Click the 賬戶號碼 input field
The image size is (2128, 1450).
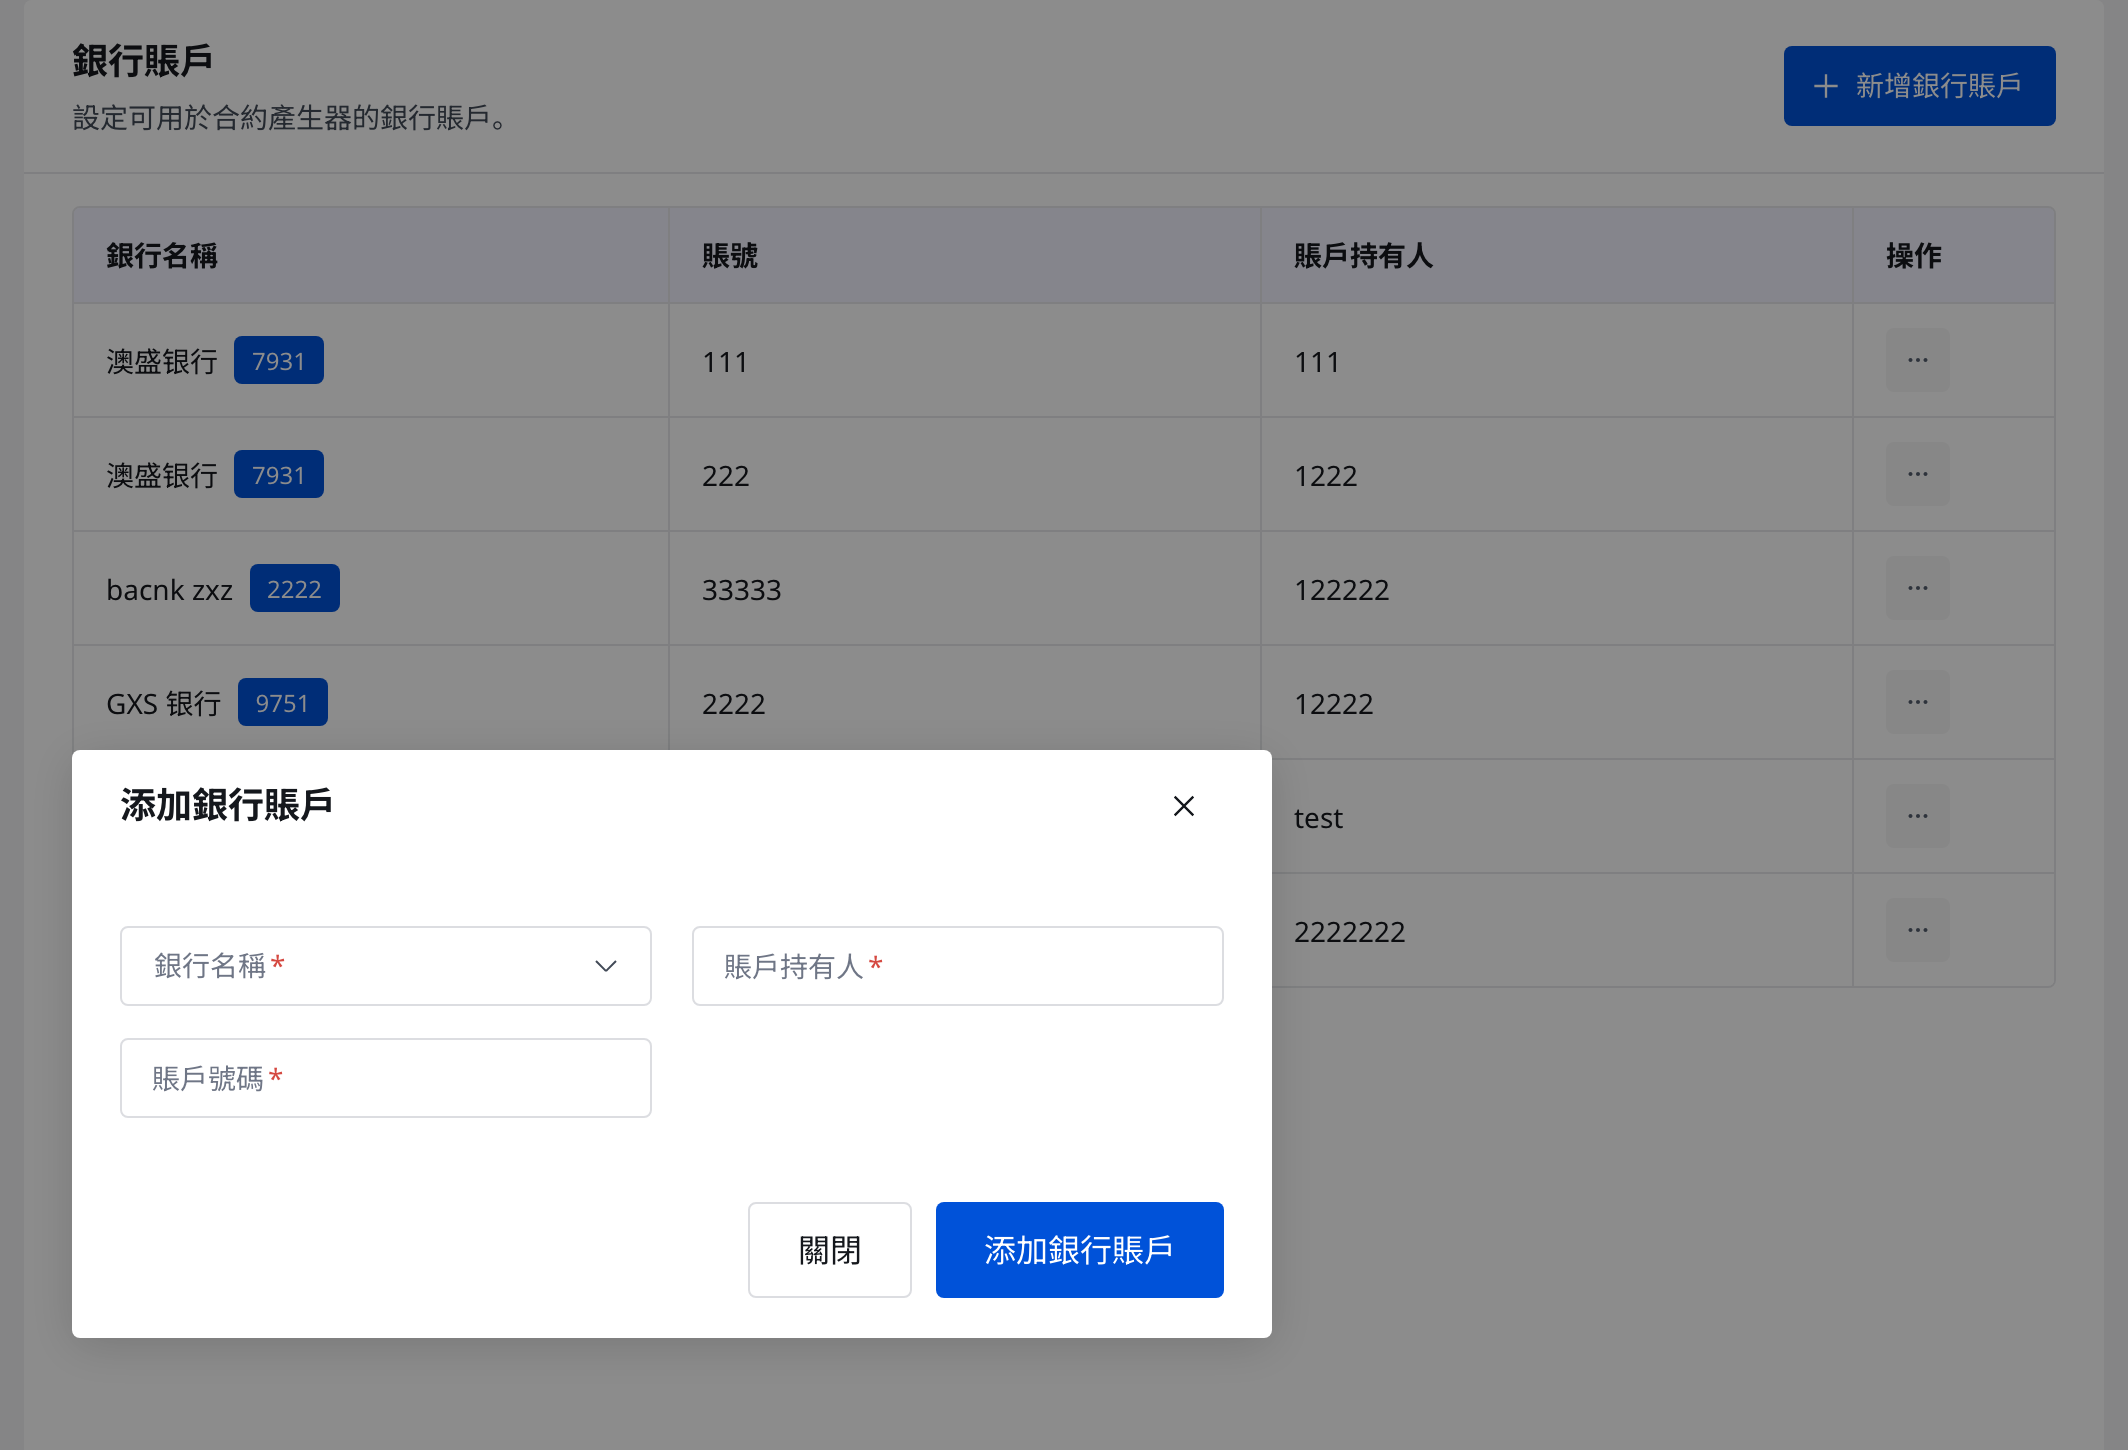pyautogui.click(x=386, y=1078)
